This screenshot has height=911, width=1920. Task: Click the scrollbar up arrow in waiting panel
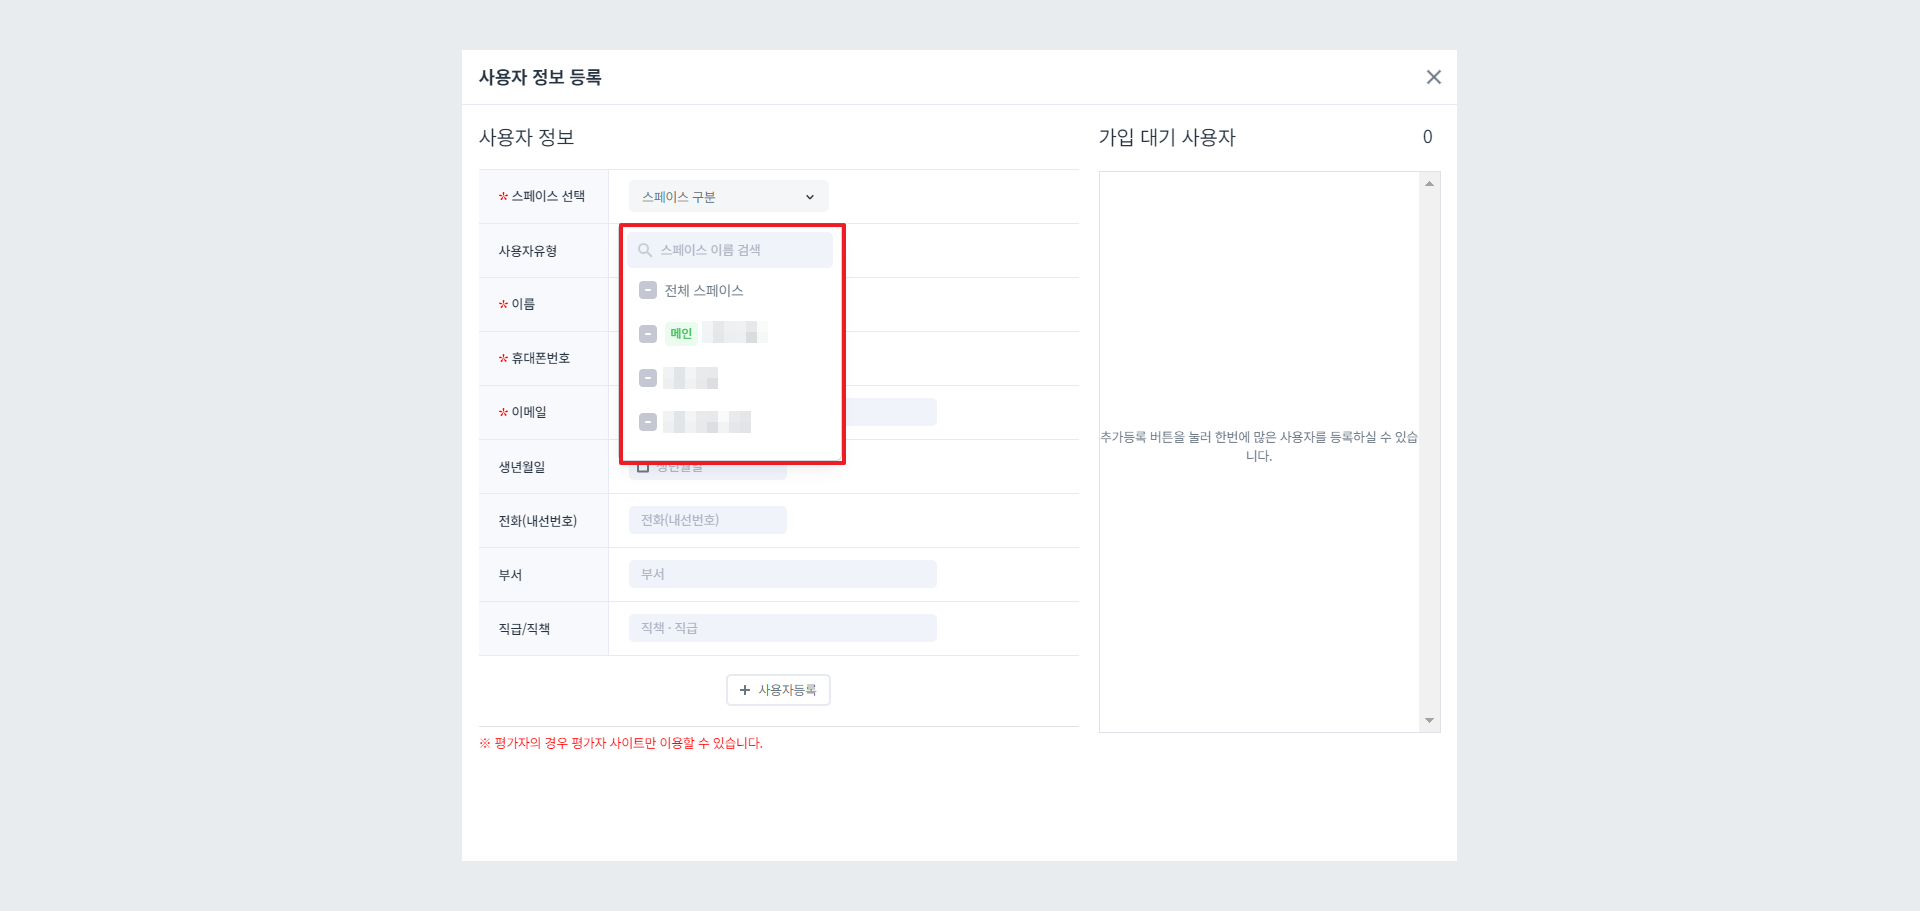click(x=1430, y=181)
